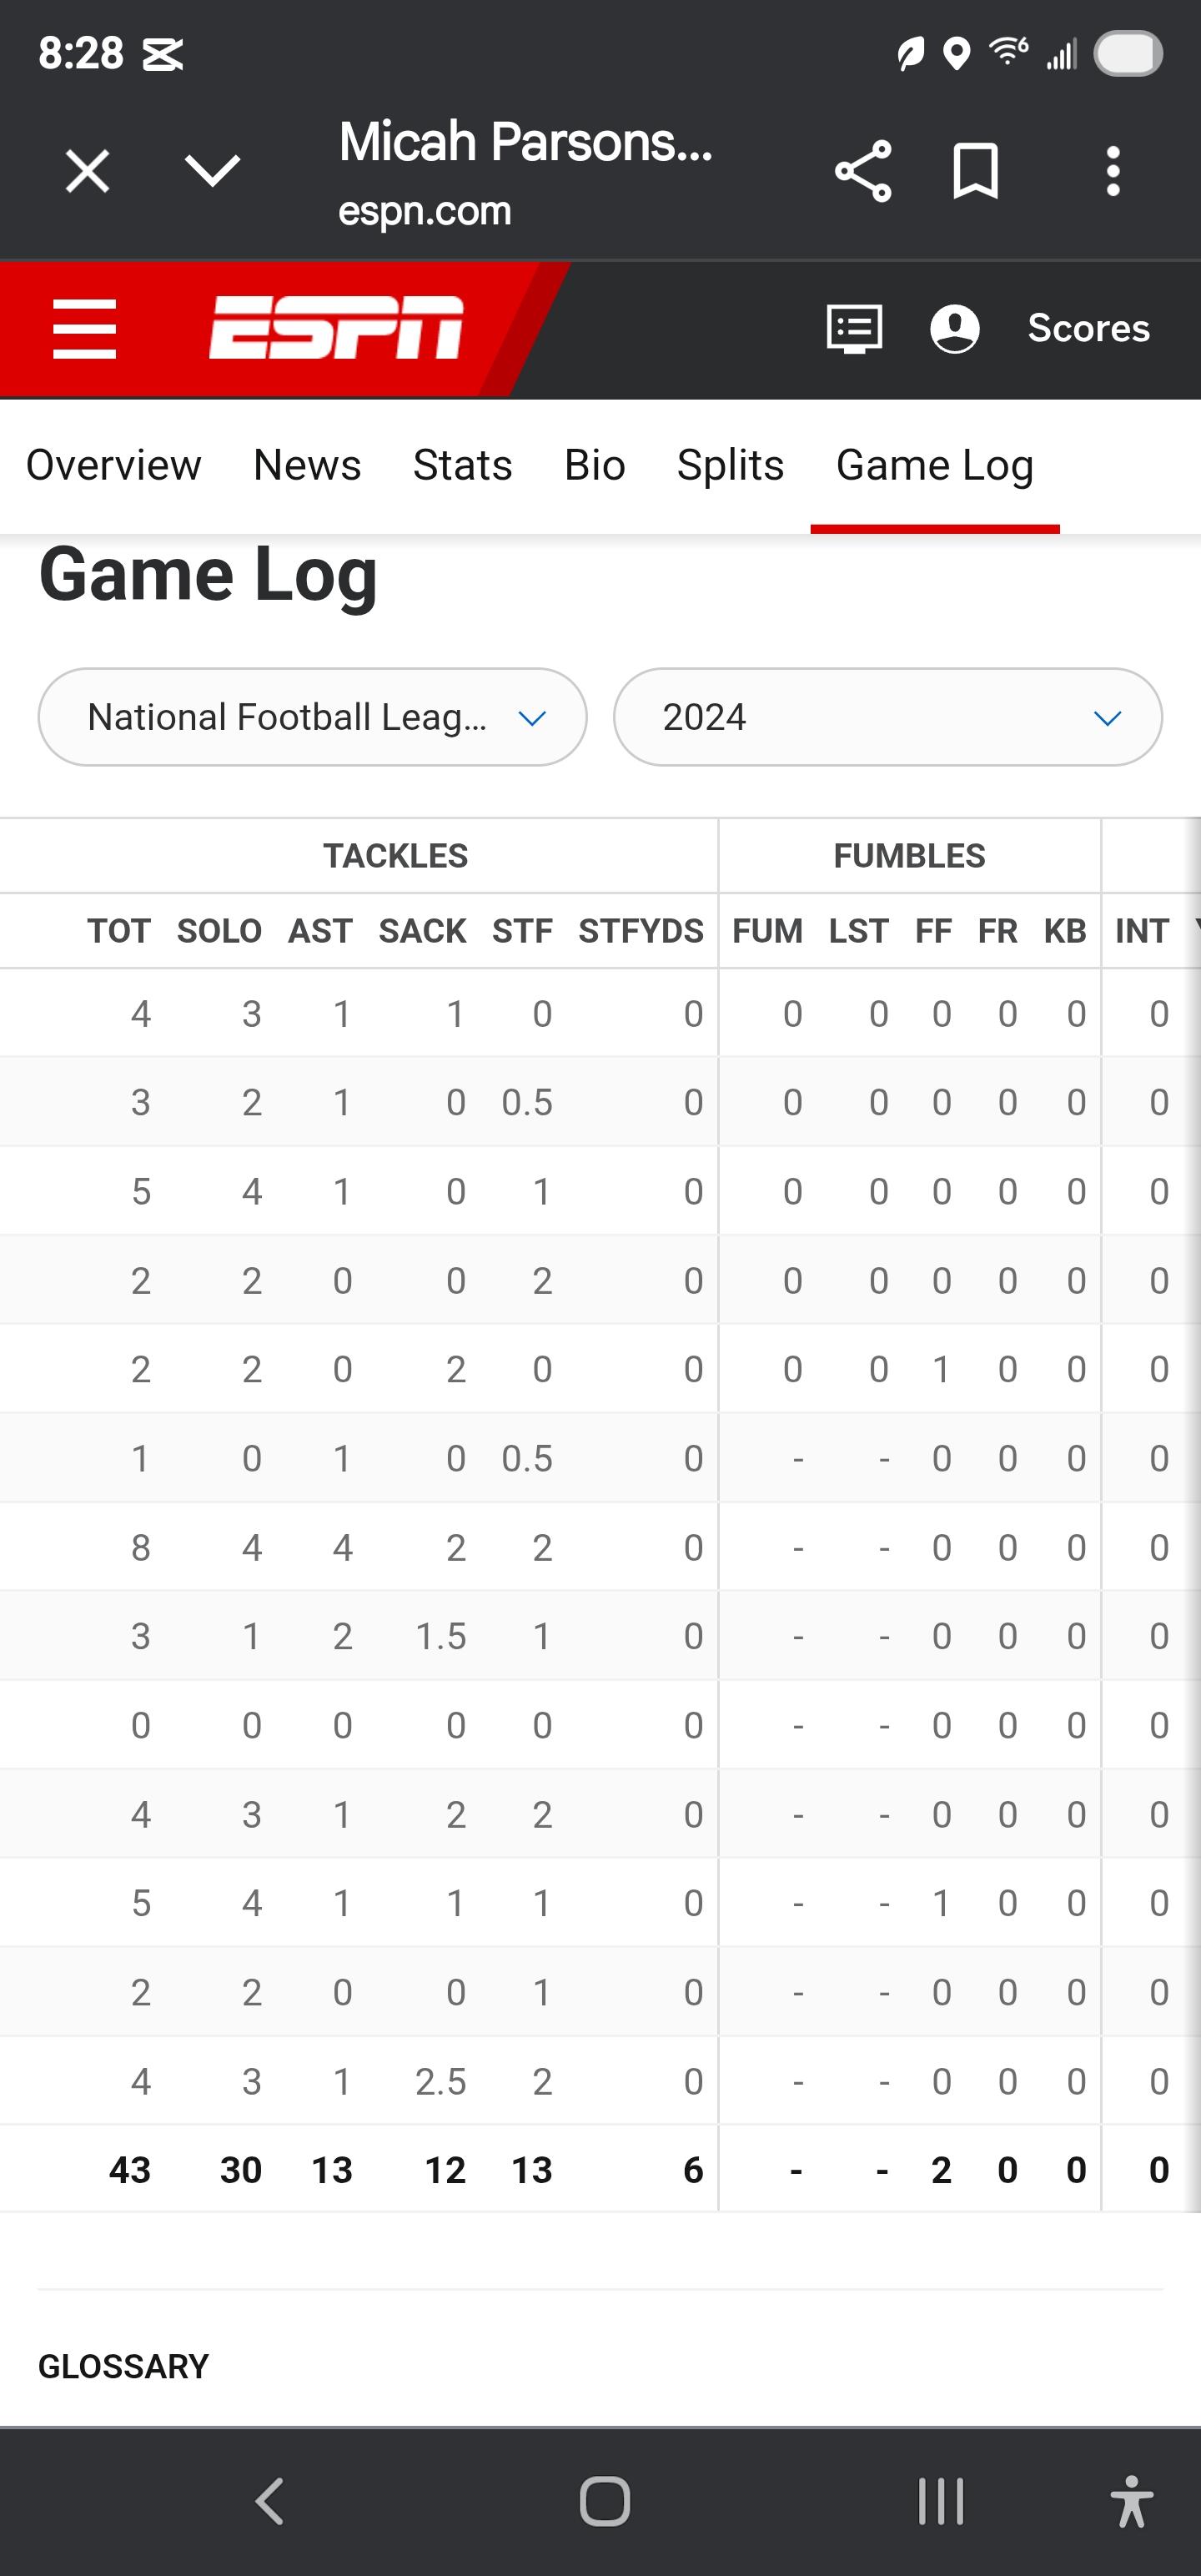Tap the share icon in browser bar

[x=863, y=171]
